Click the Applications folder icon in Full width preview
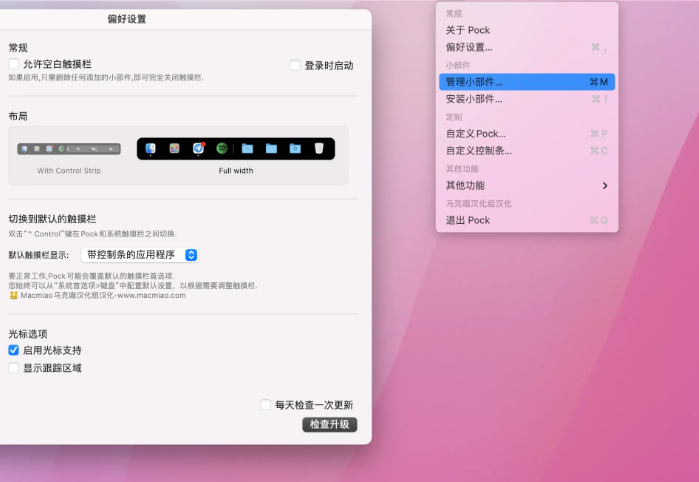The width and height of the screenshot is (699, 482). pyautogui.click(x=247, y=148)
